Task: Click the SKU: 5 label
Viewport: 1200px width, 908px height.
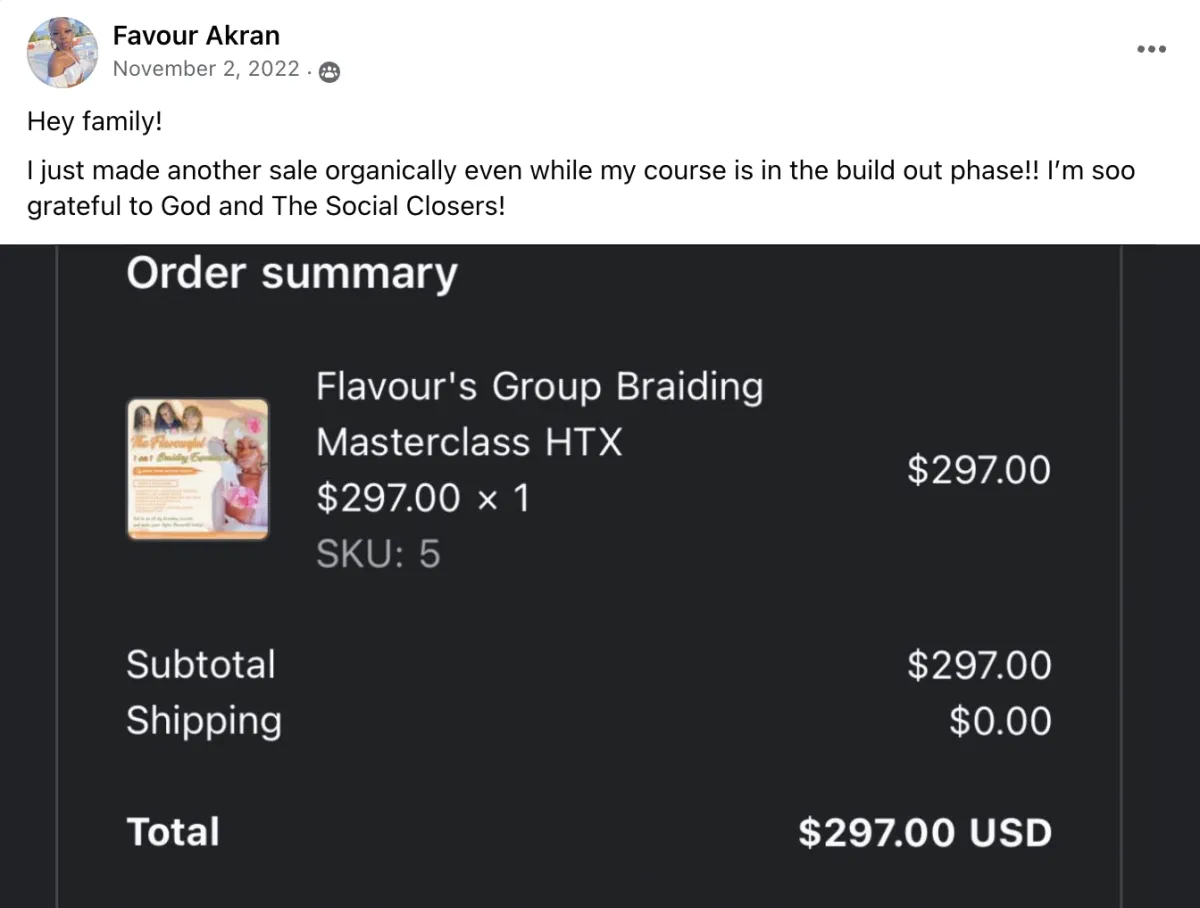Action: pyautogui.click(x=378, y=554)
